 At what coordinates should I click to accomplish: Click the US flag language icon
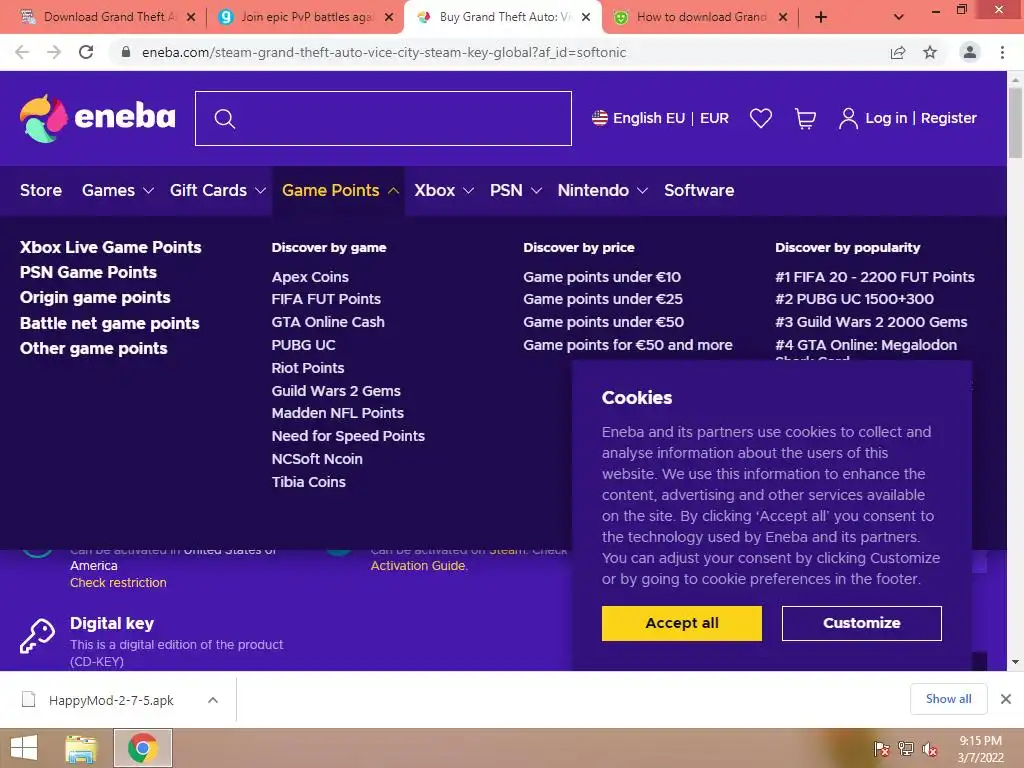600,118
